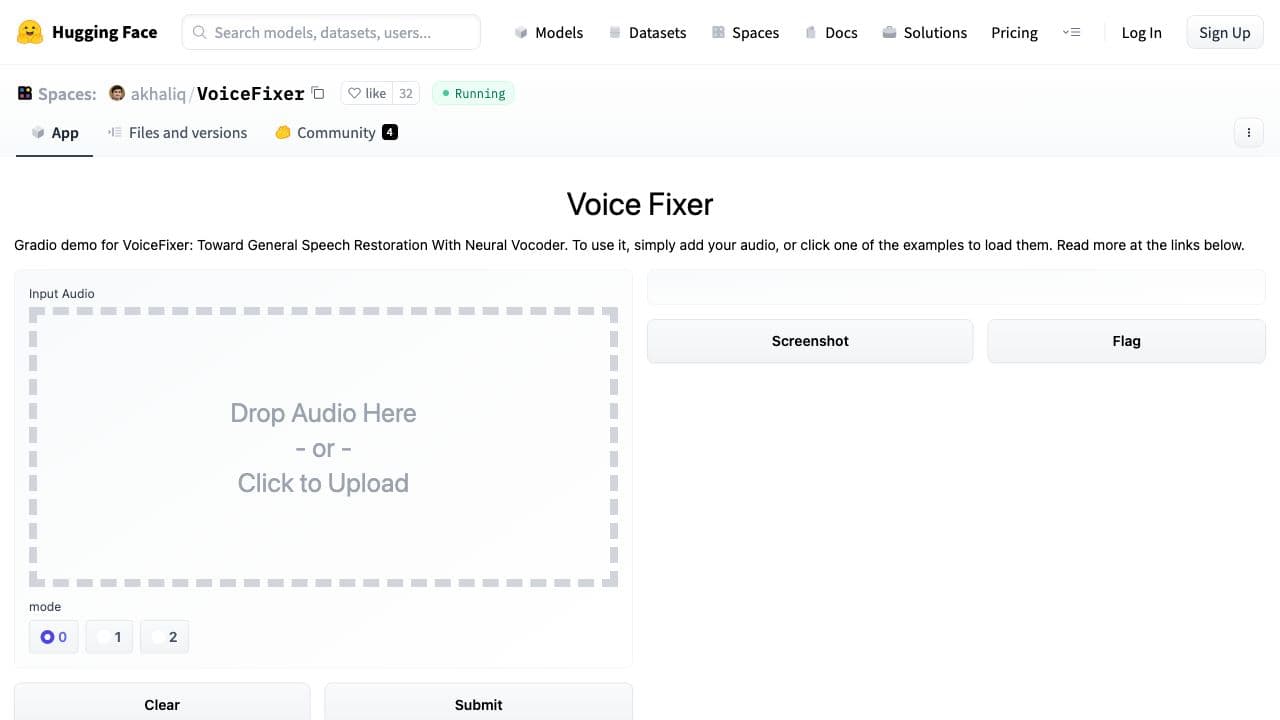Select mode 2 radio button
1280x720 pixels.
(164, 636)
